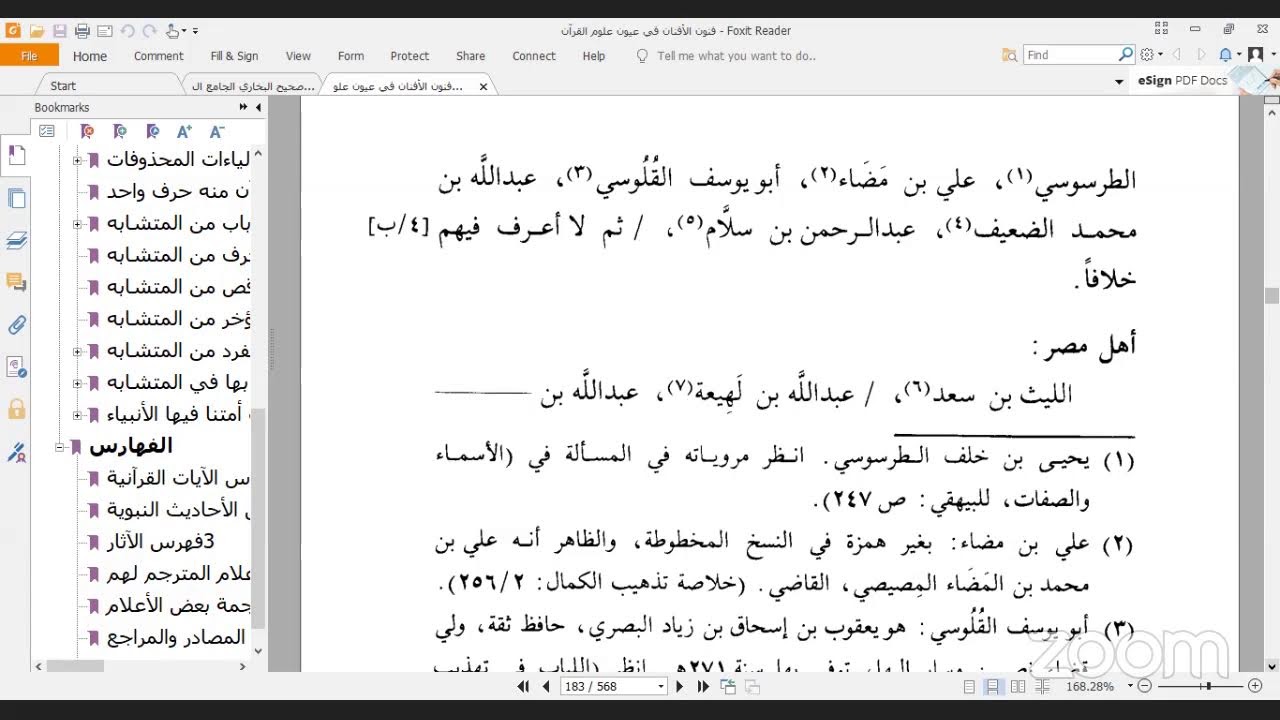The height and width of the screenshot is (720, 1280).
Task: Open the Comments sidebar panel icon
Action: tap(16, 283)
